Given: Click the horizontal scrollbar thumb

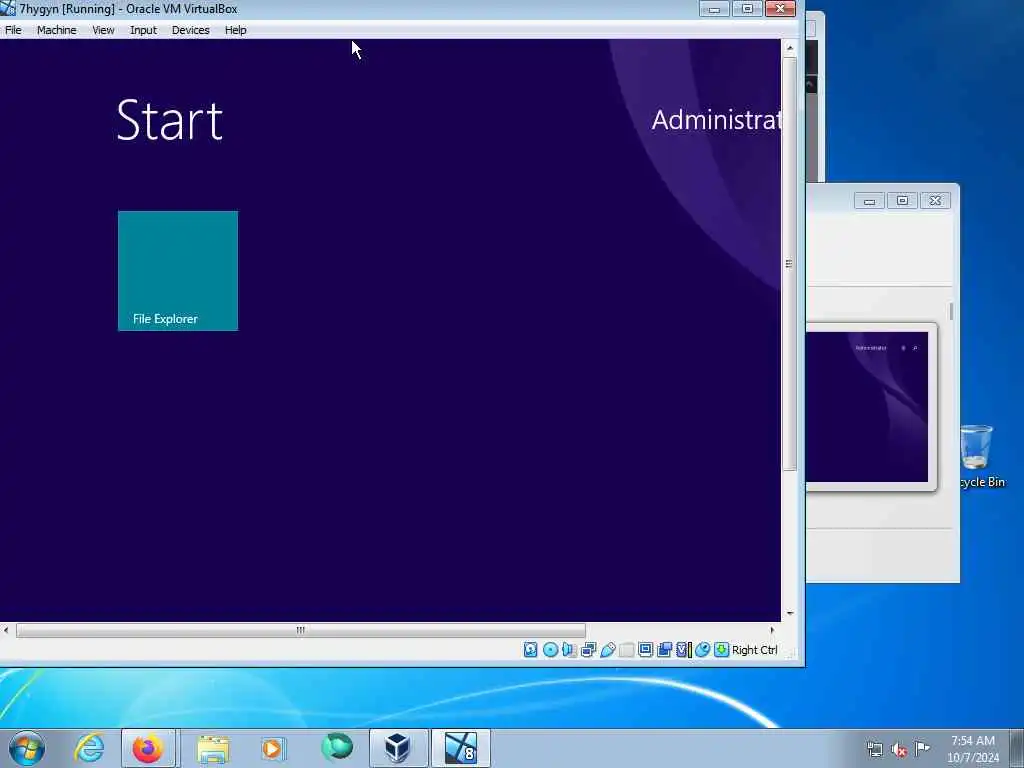Looking at the screenshot, I should (x=300, y=630).
